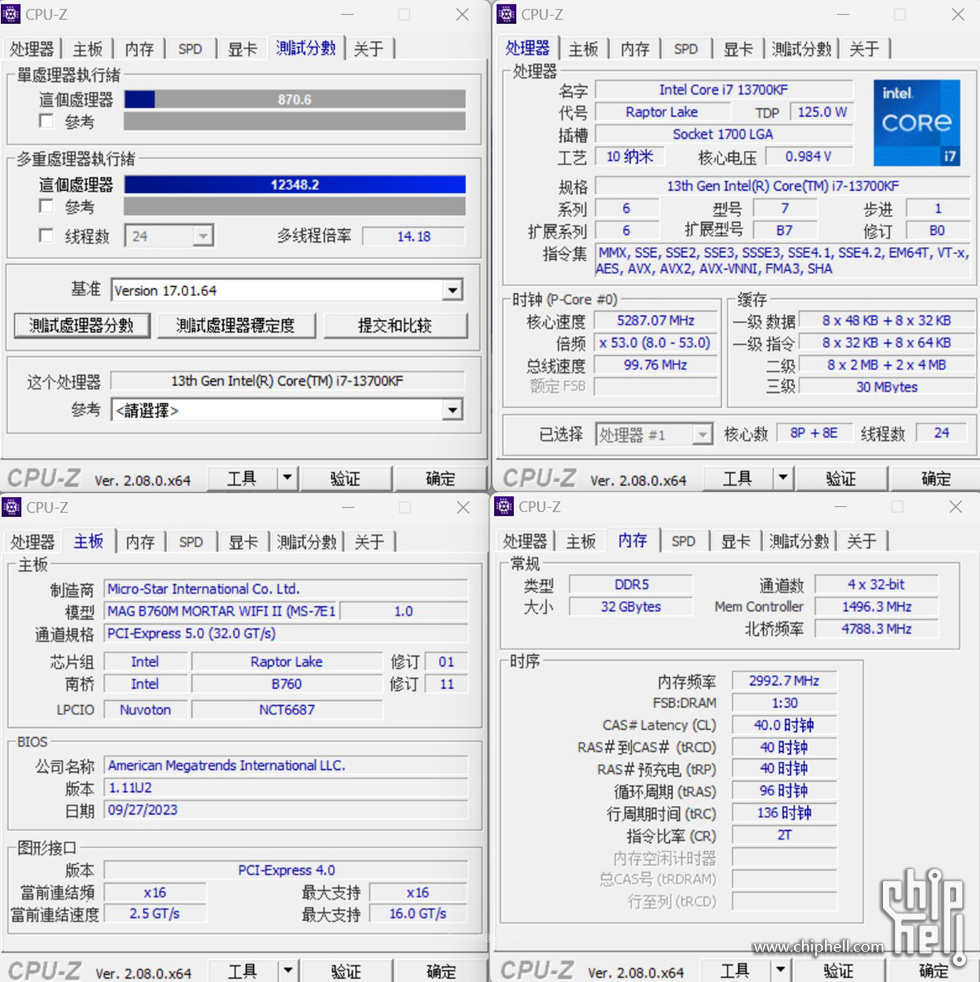
Task: Click the multiplier value x 53.0 (8.0 - 53.0)
Action: pos(656,343)
